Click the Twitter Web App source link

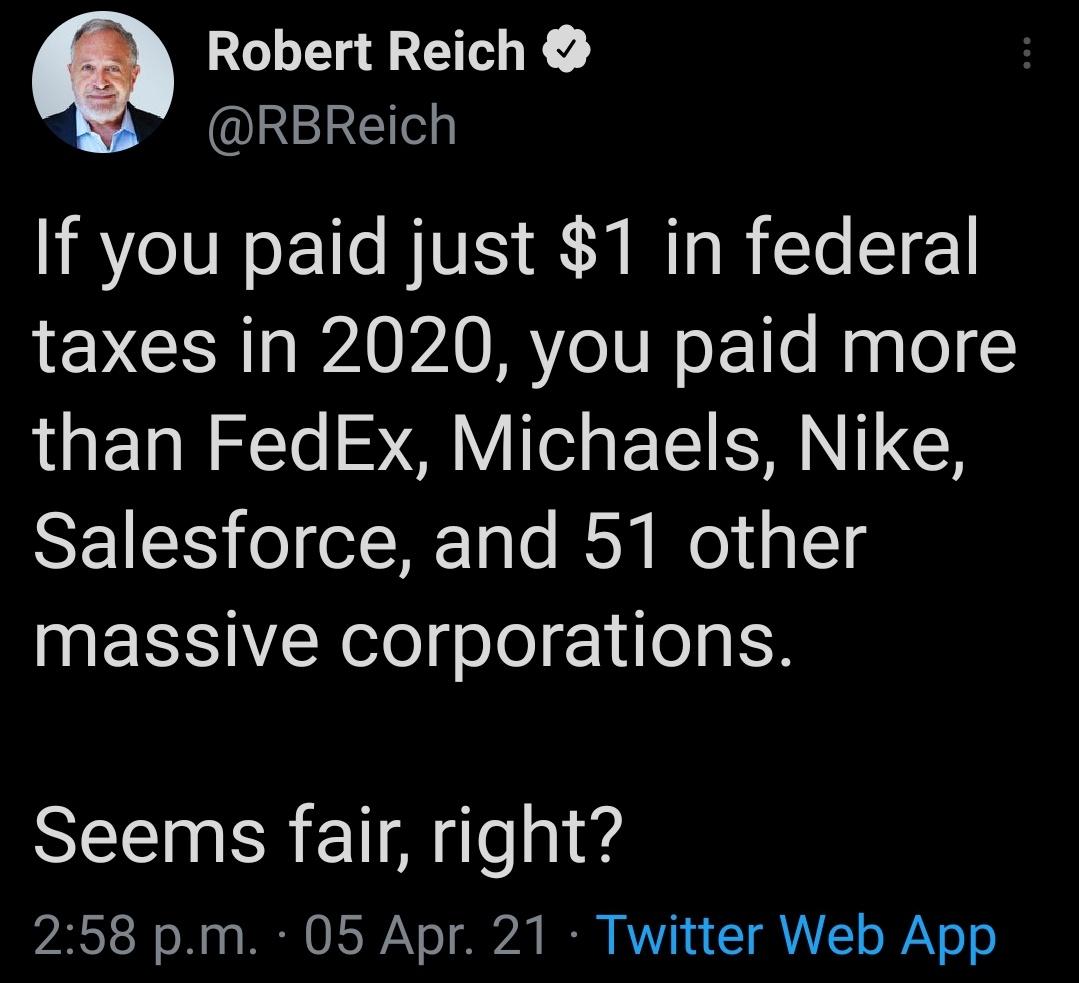(795, 937)
